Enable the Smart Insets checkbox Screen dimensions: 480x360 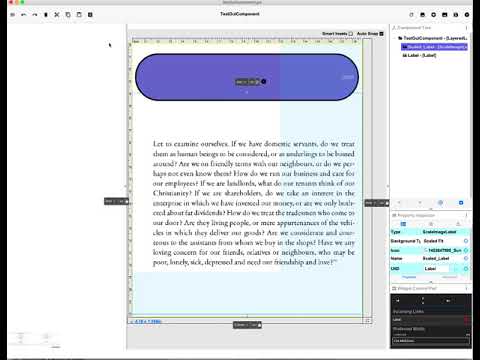pyautogui.click(x=351, y=34)
